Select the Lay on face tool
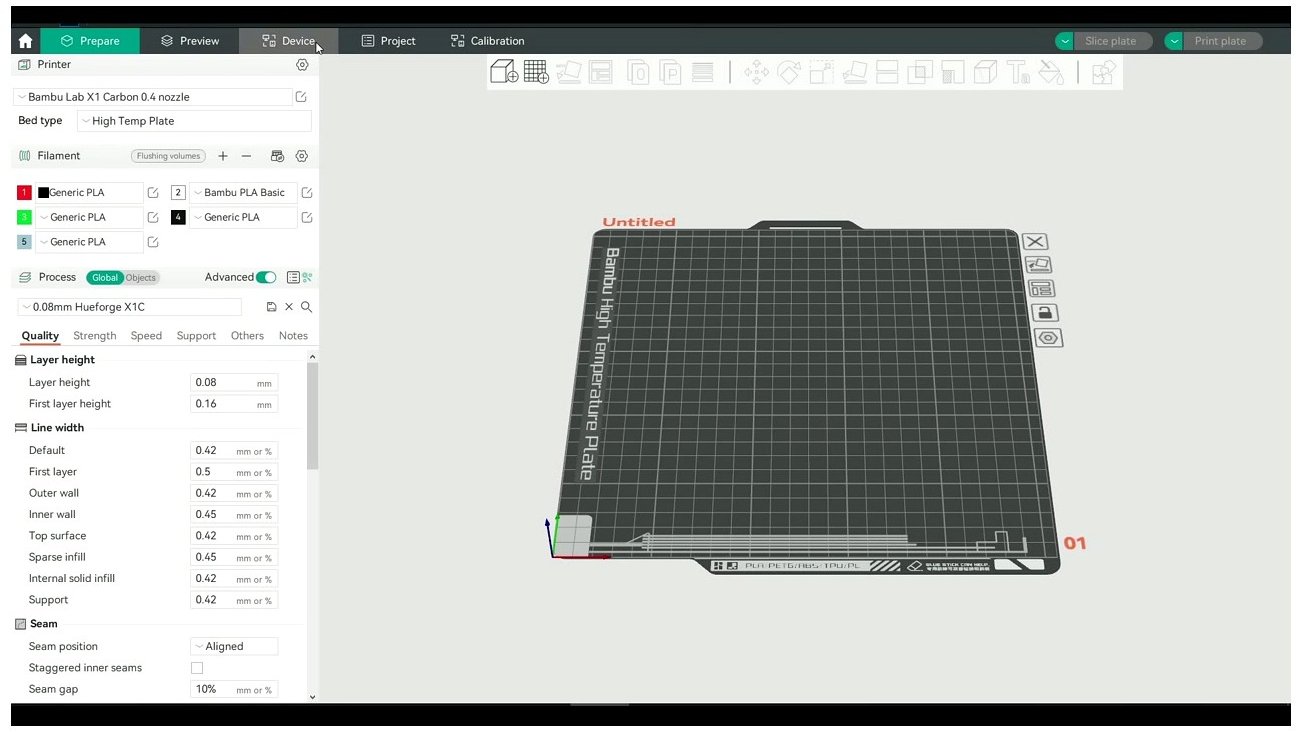 point(855,72)
